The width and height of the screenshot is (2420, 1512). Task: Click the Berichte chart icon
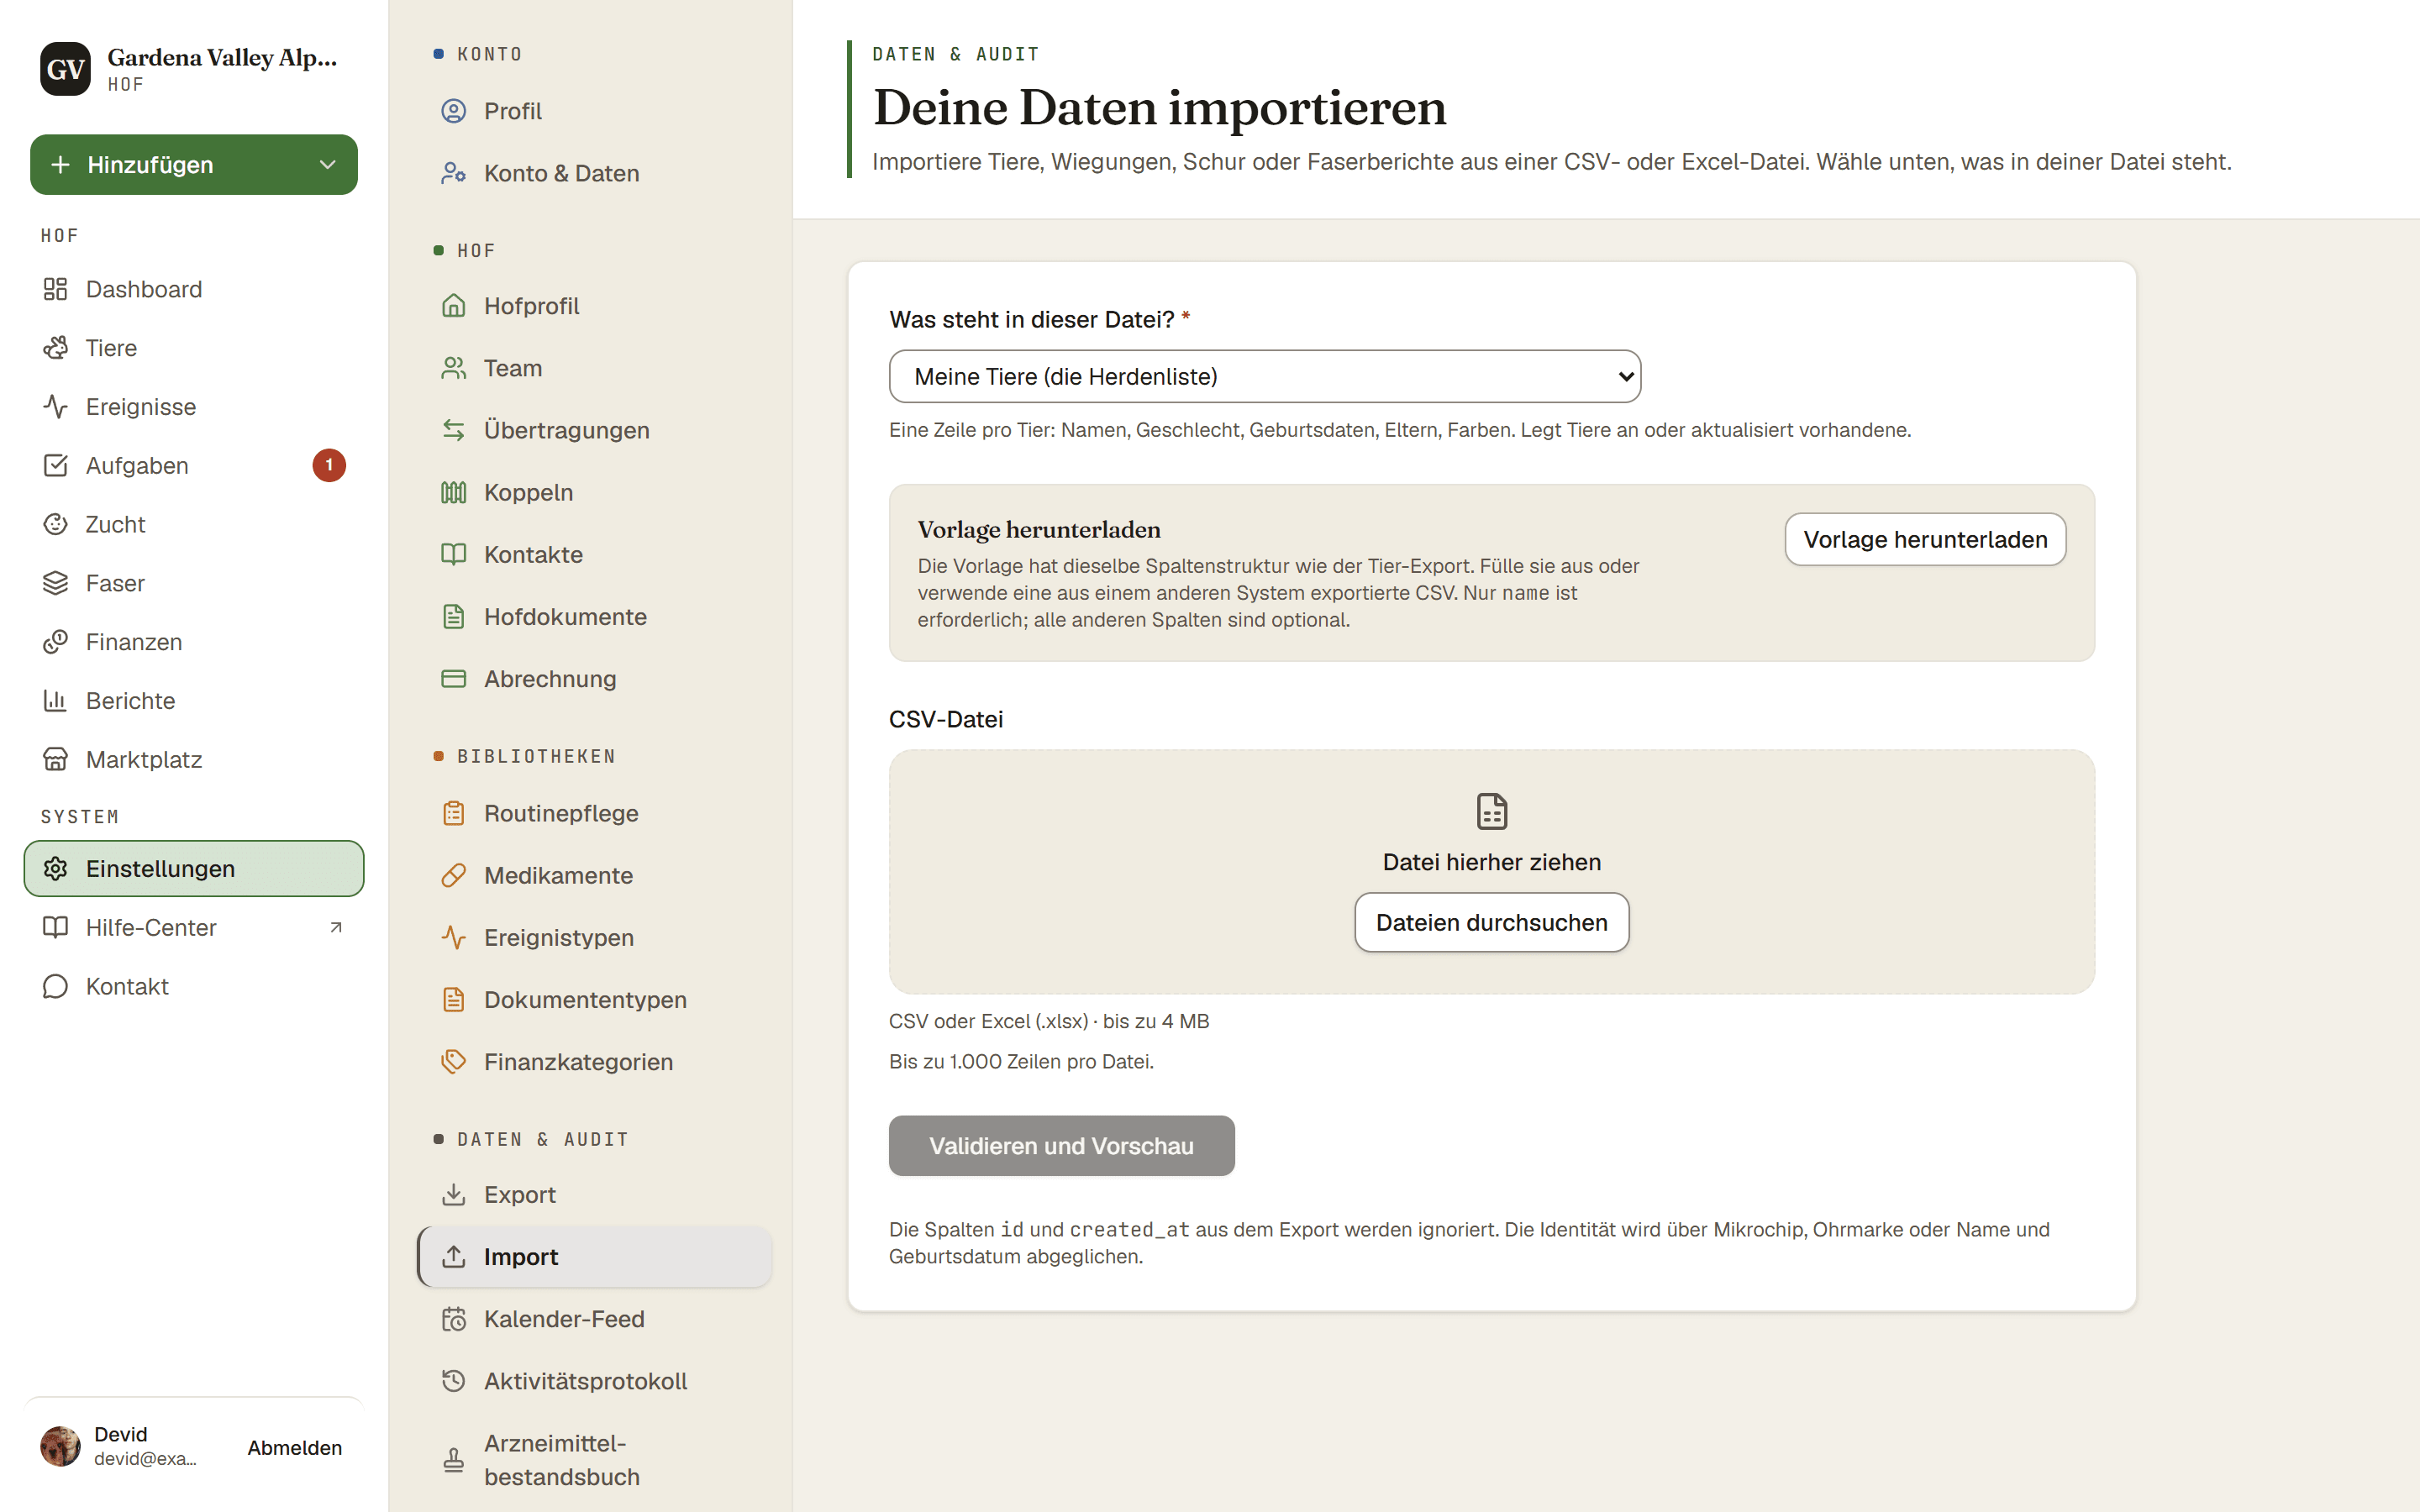(55, 701)
